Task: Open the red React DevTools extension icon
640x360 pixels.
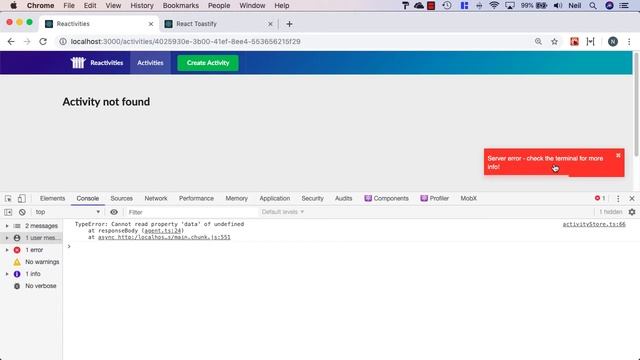Action: point(574,42)
